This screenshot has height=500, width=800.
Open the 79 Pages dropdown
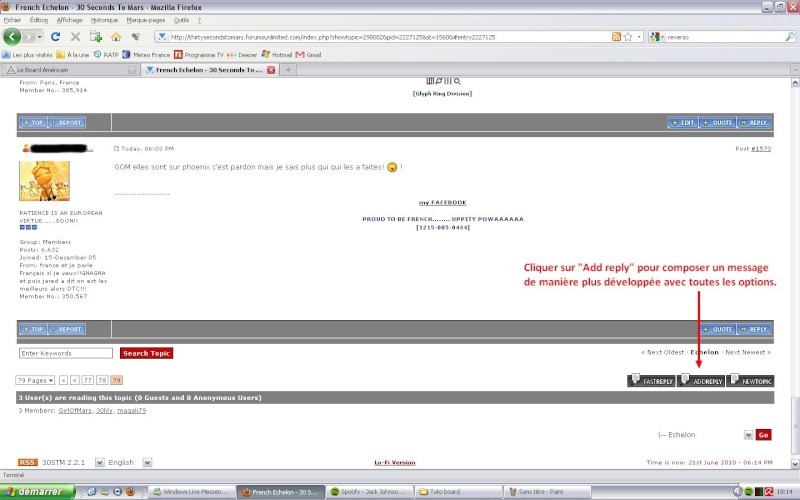tap(35, 380)
